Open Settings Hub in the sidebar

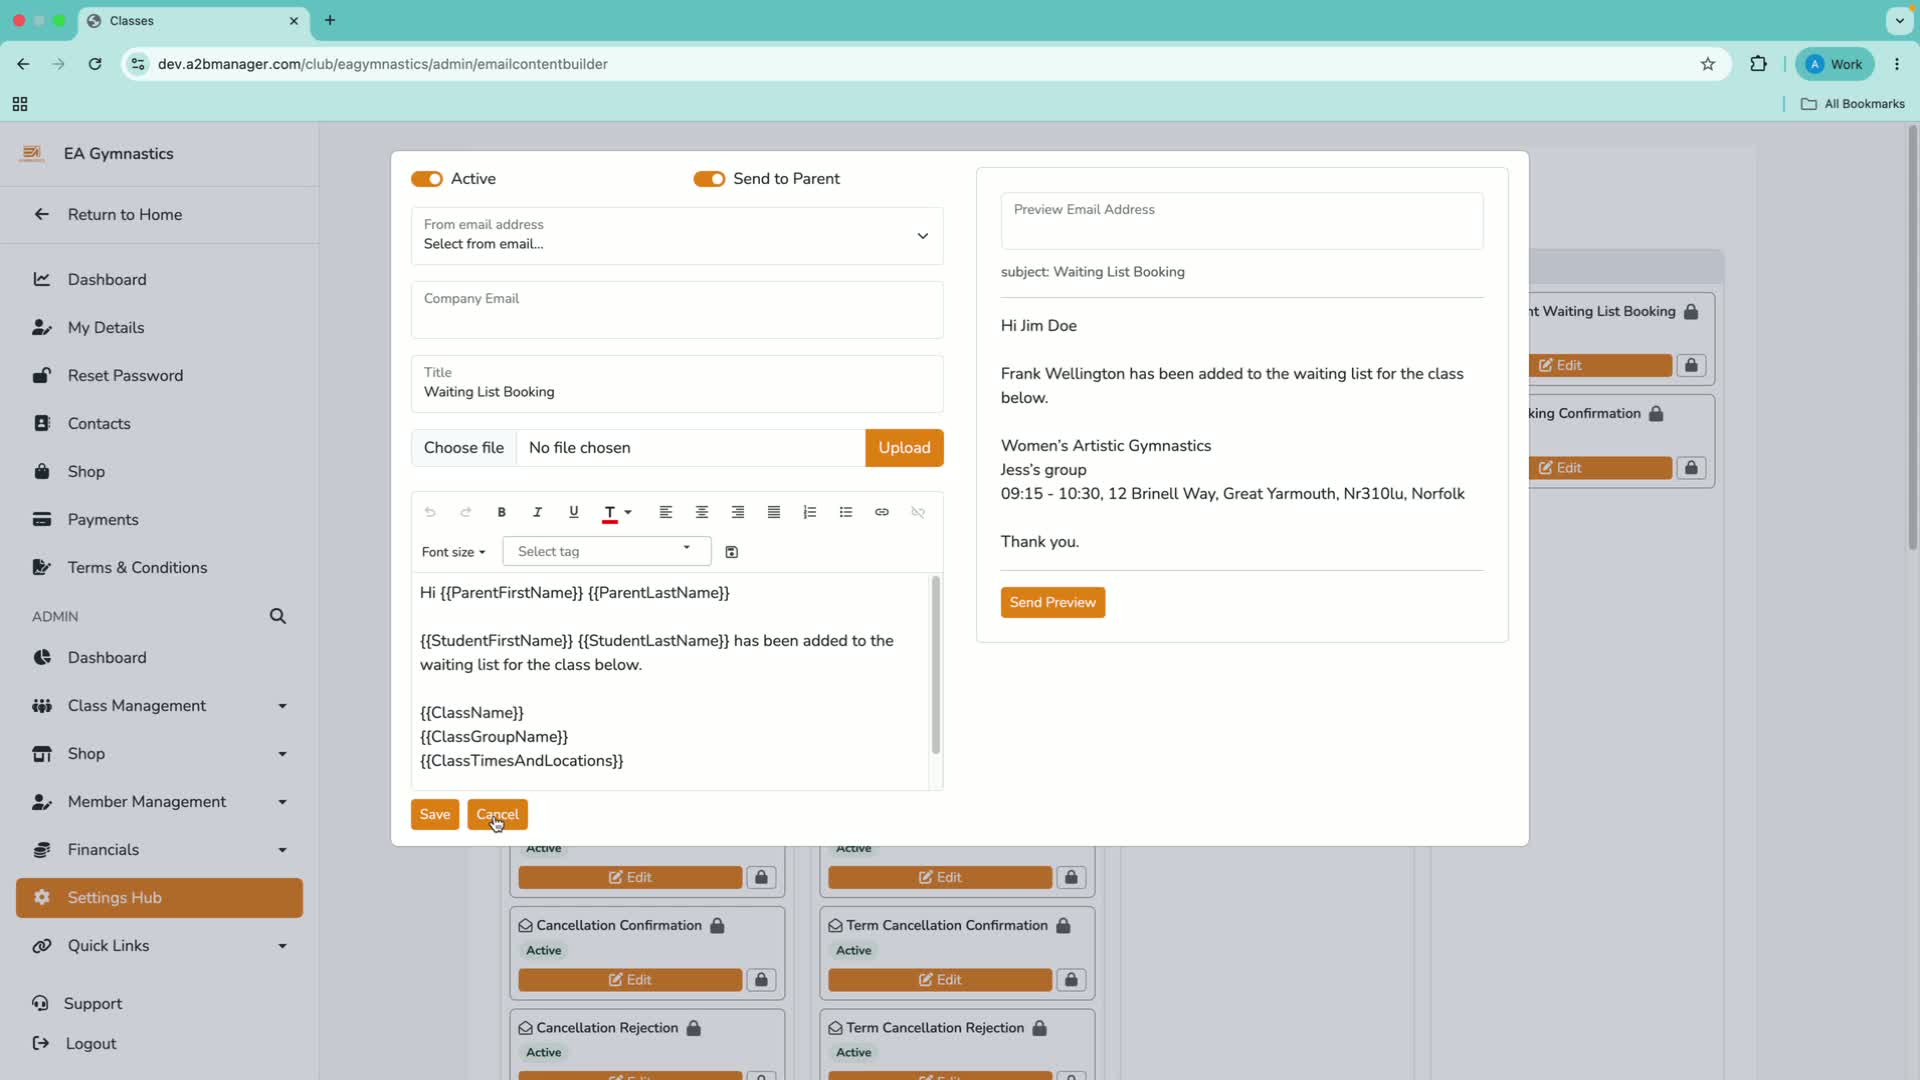(x=159, y=898)
